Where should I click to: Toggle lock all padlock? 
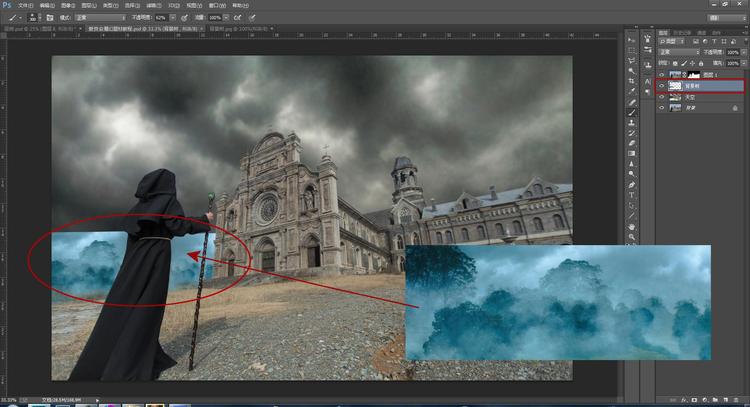pos(701,63)
